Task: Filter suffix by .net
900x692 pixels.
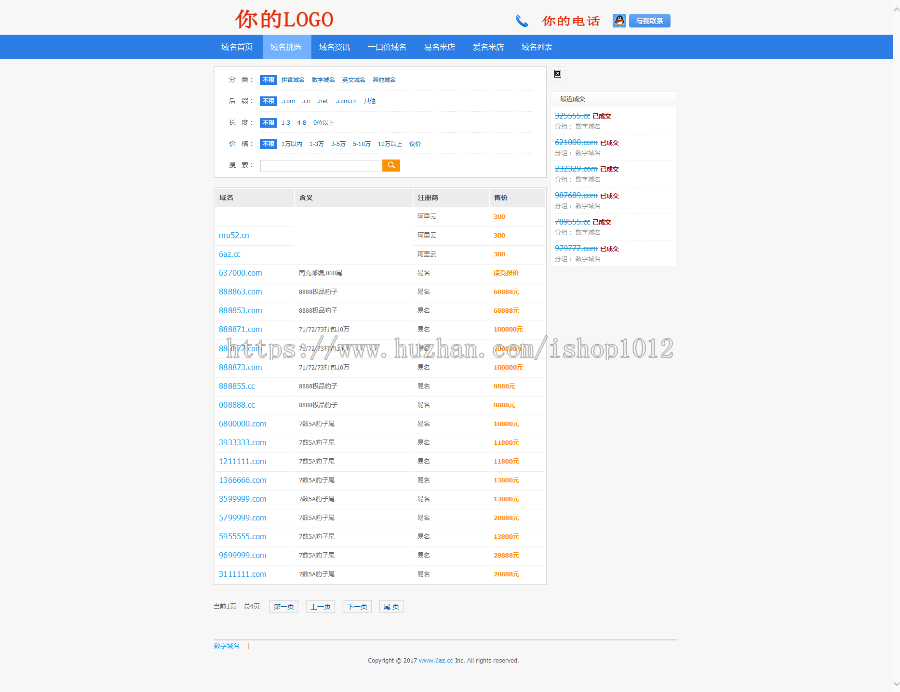Action: 323,101
